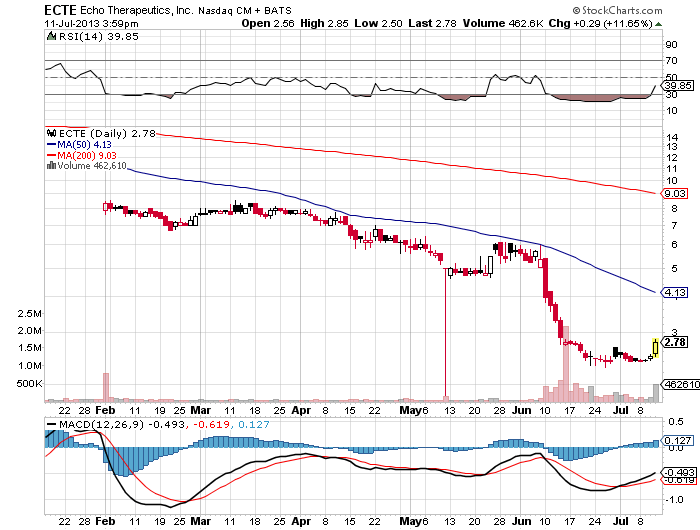Click the RSI(14) 39.85 label
Viewport: 700px width, 530px height.
tap(98, 36)
